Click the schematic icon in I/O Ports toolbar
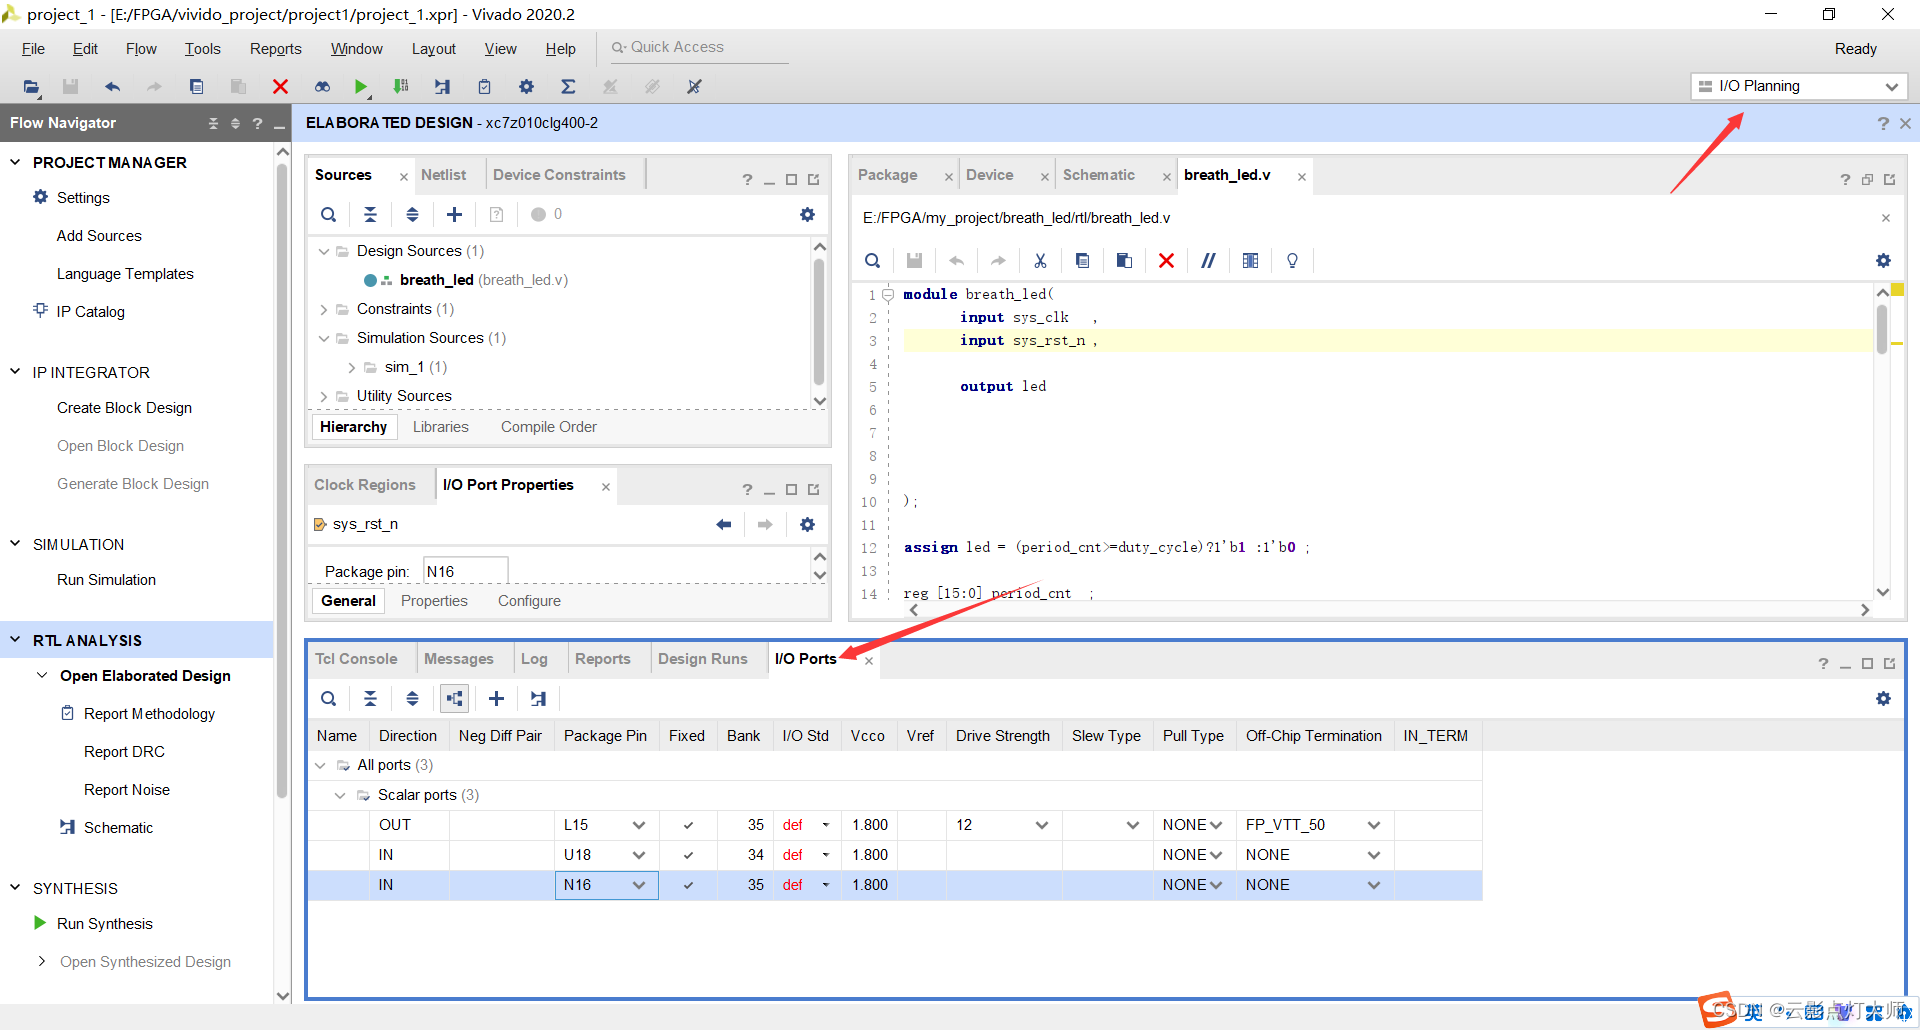The width and height of the screenshot is (1920, 1030). 538,698
